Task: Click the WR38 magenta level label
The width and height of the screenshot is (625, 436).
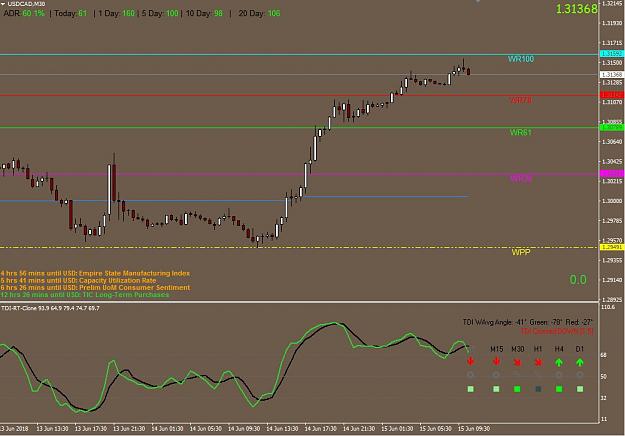Action: 521,179
